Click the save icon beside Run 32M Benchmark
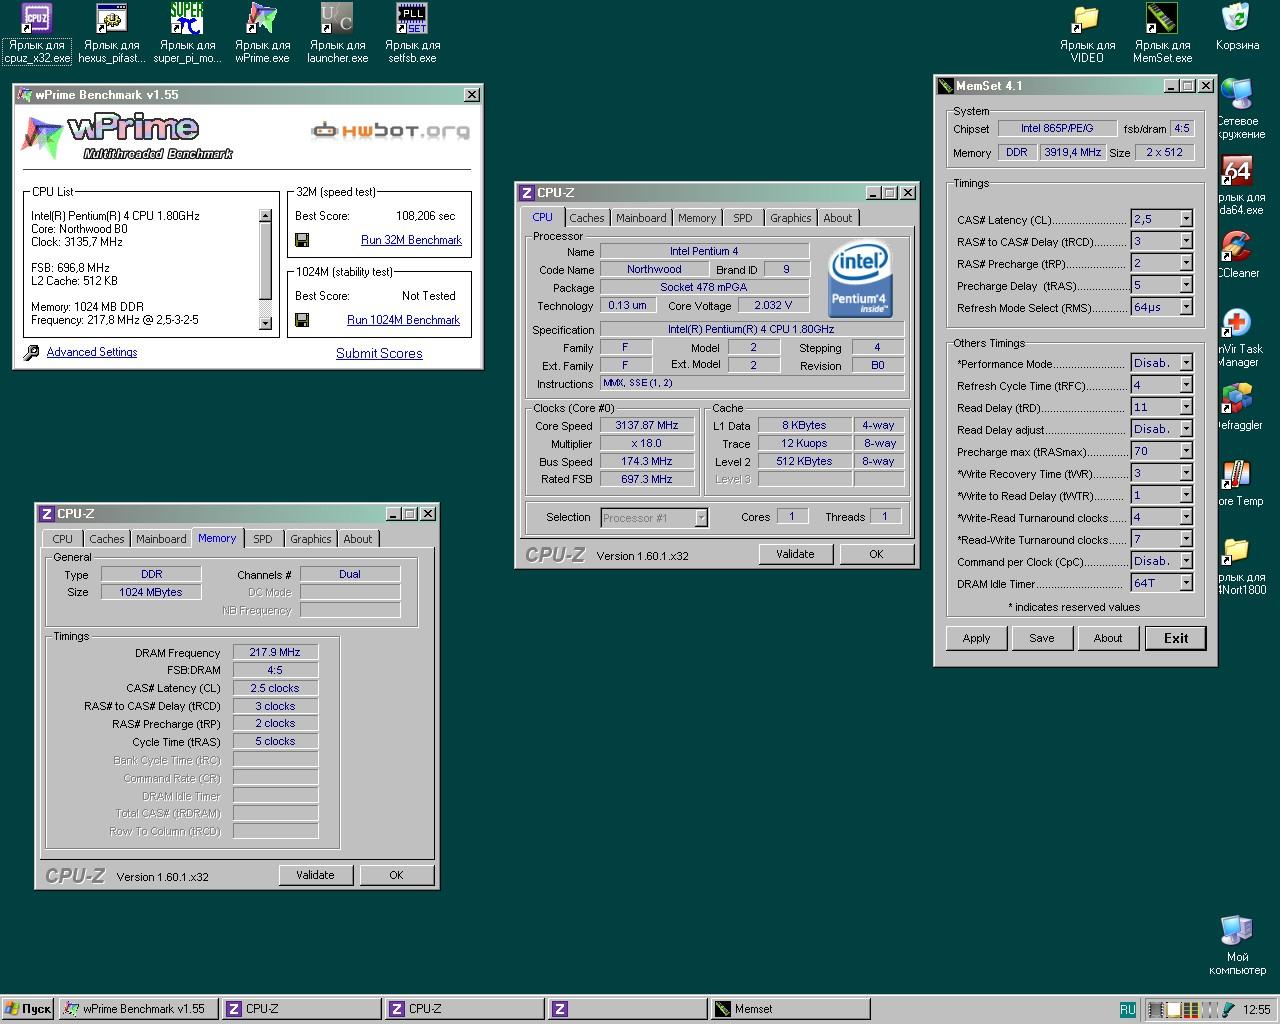This screenshot has width=1280, height=1024. [302, 240]
